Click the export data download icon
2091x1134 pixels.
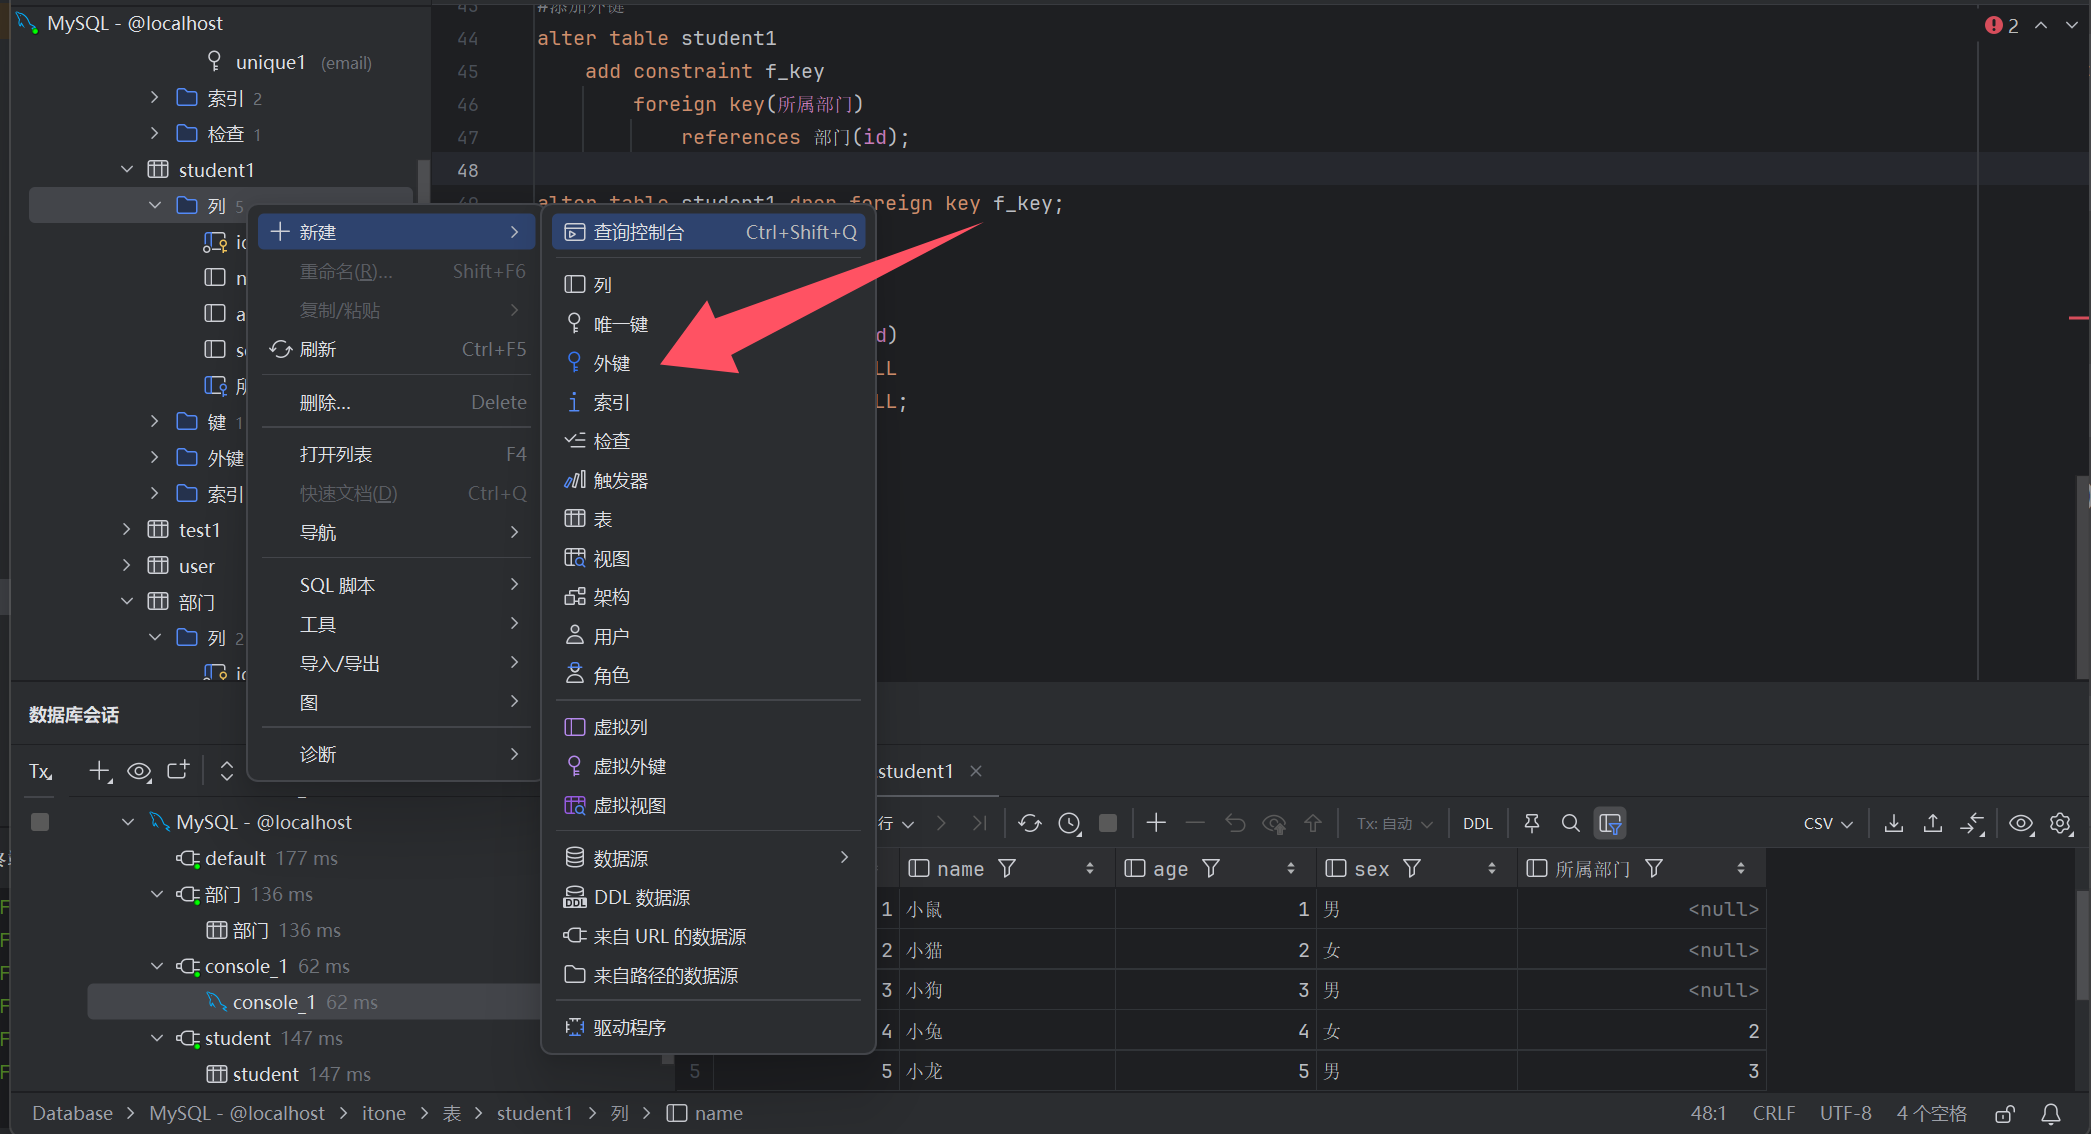pos(1893,823)
